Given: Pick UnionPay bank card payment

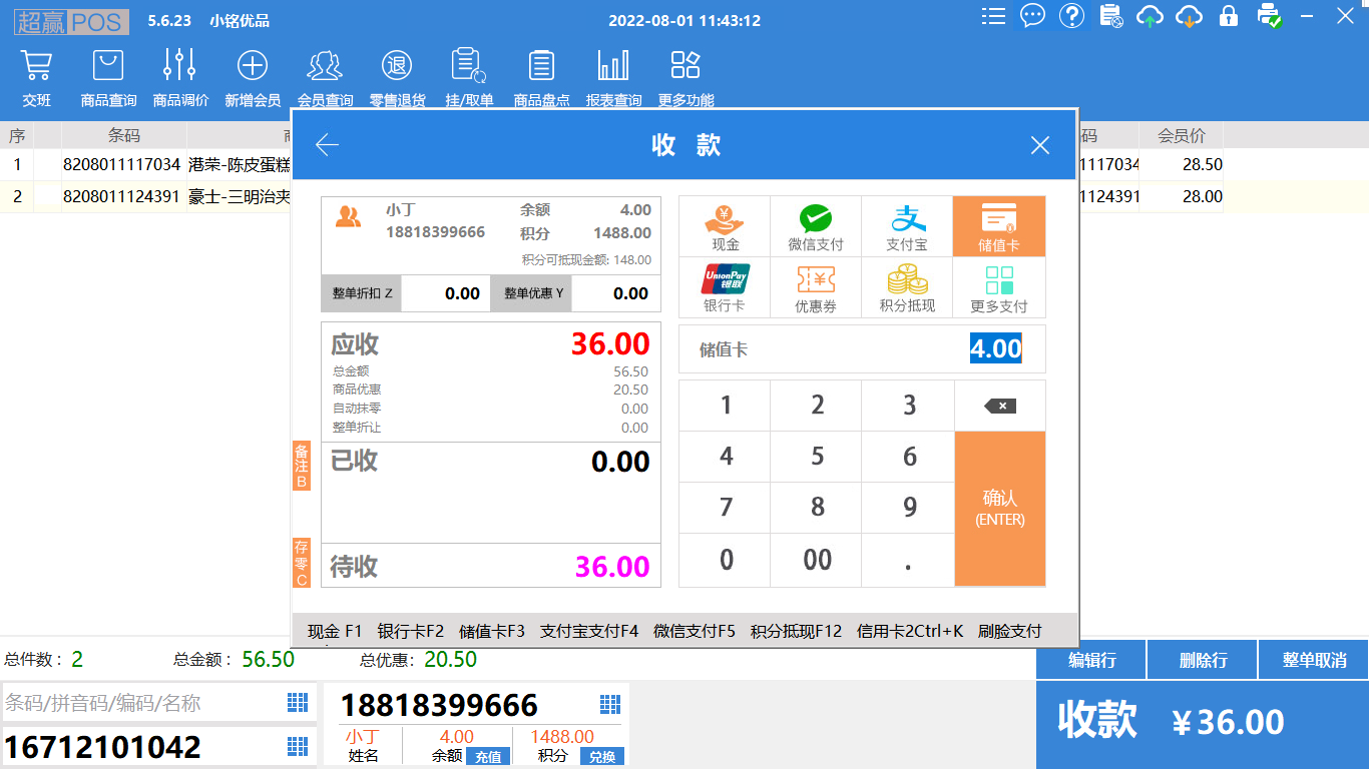Looking at the screenshot, I should point(724,288).
